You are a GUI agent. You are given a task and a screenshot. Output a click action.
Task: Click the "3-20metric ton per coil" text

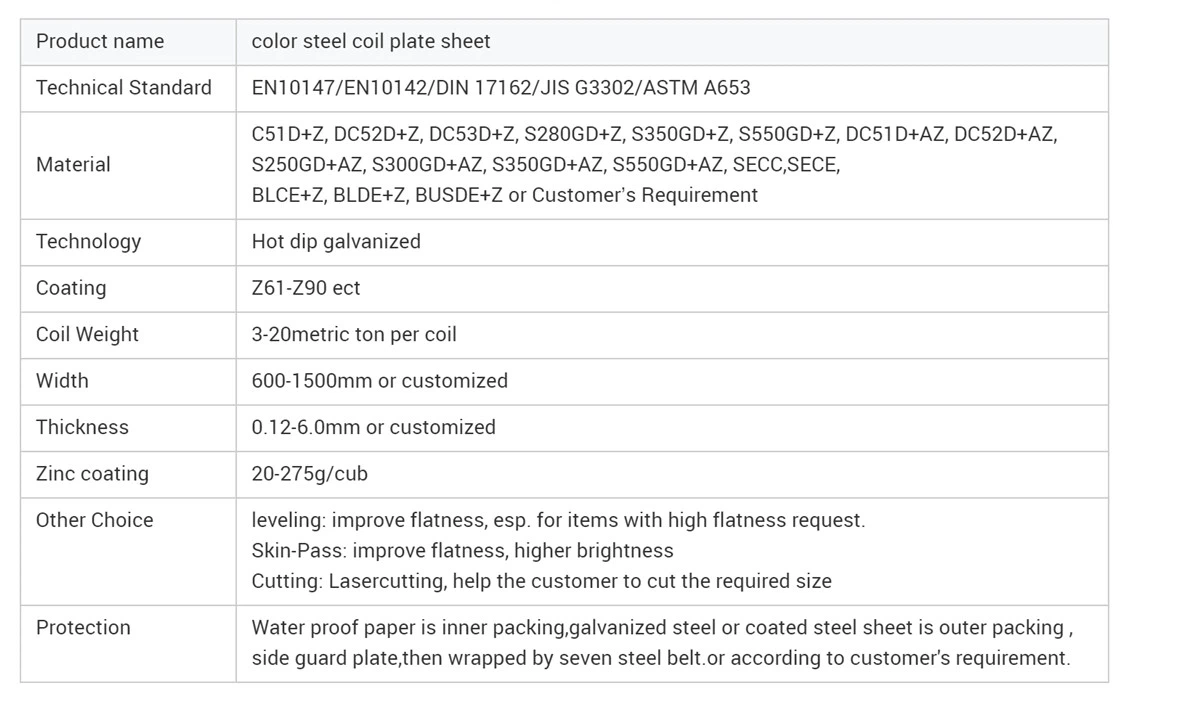click(354, 335)
